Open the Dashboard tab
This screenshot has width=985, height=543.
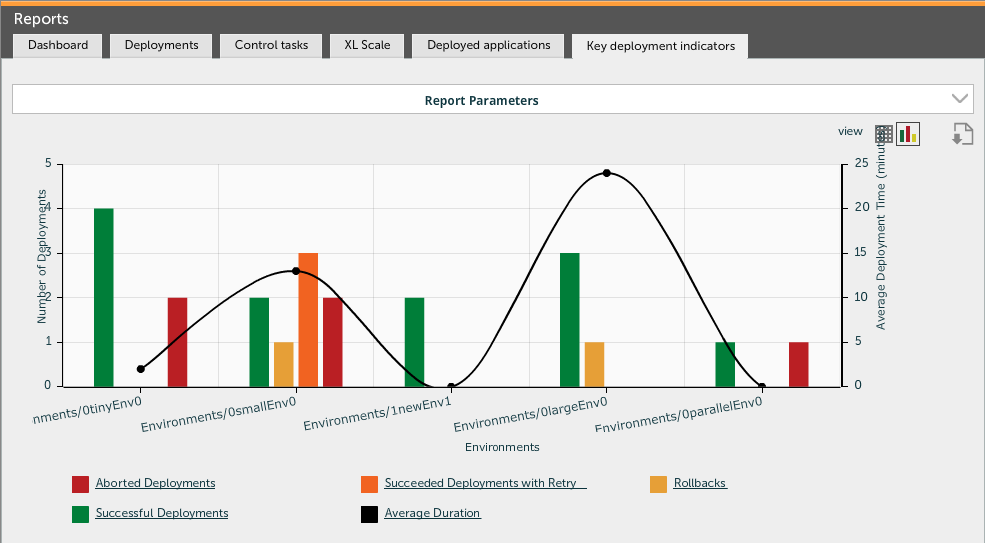[58, 45]
